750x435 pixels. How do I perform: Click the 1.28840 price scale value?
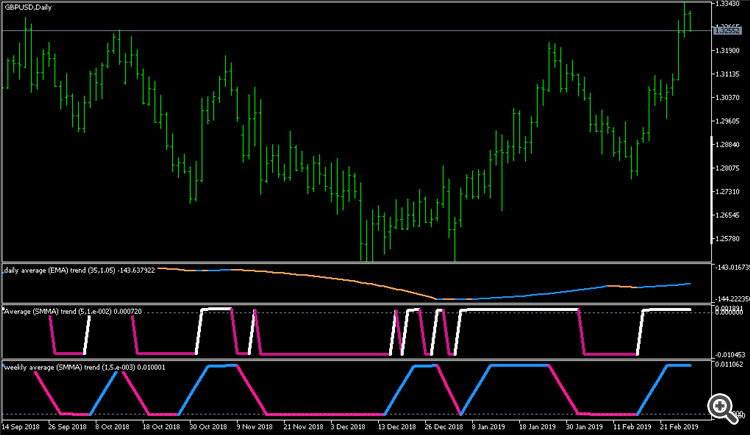pyautogui.click(x=727, y=145)
